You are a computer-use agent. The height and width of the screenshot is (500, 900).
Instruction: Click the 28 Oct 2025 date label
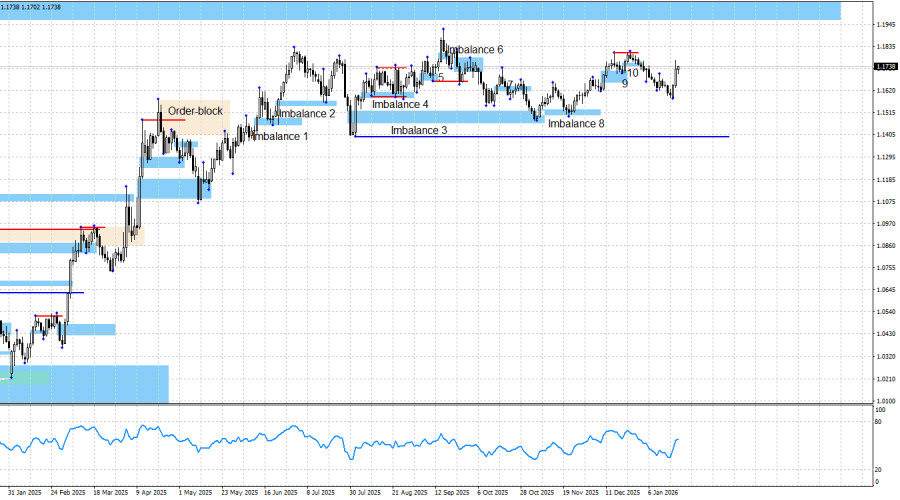537,493
